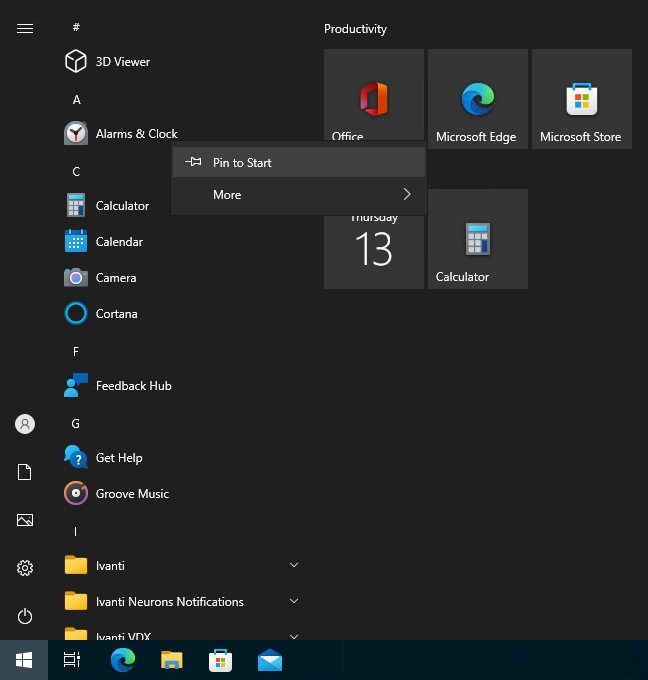The width and height of the screenshot is (648, 680).
Task: Click the F letter header
Action: [x=76, y=352]
